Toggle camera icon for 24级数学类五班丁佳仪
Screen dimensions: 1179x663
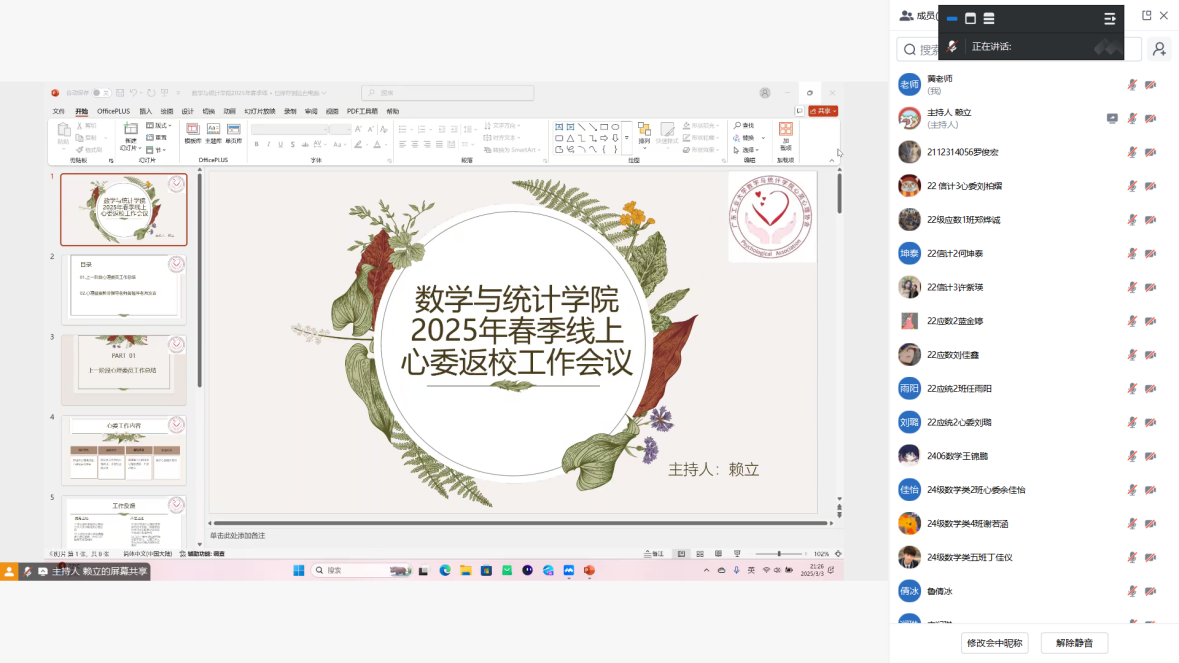1150,557
